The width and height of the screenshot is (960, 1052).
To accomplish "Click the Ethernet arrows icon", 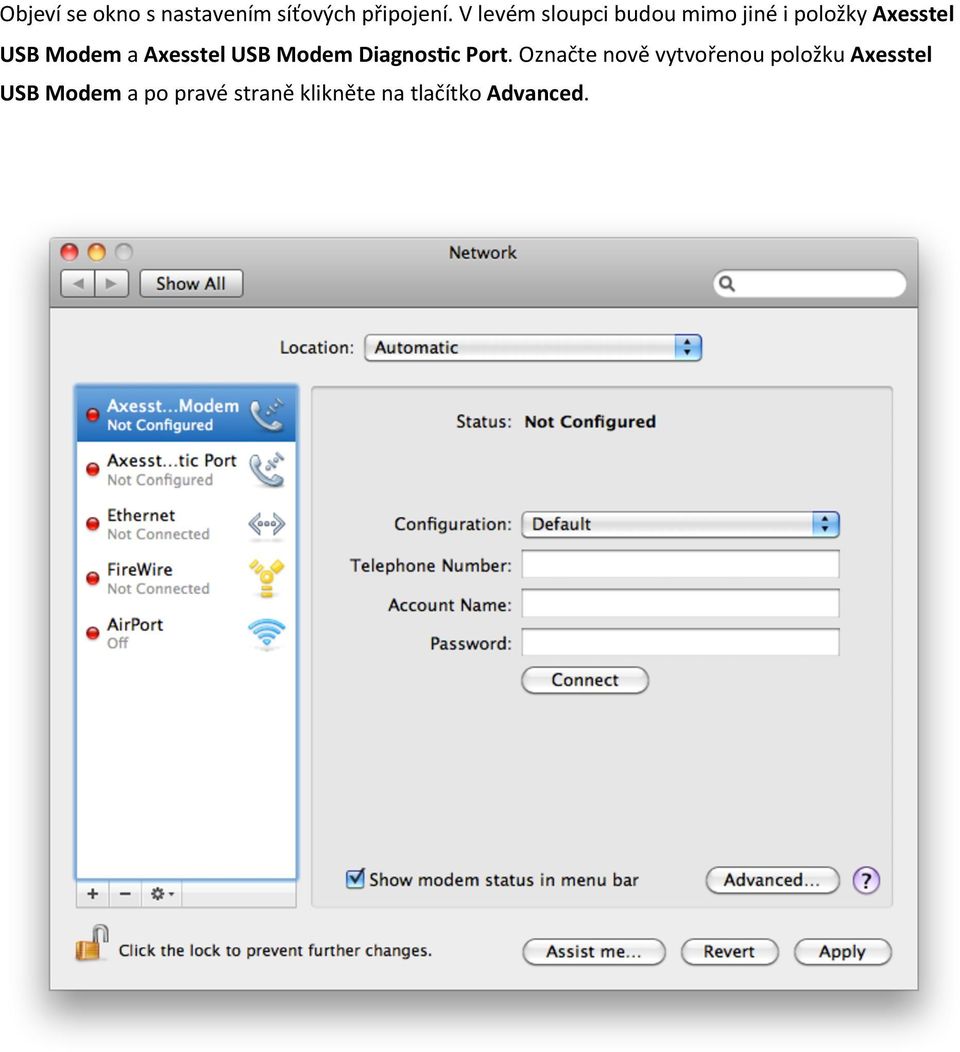I will (x=266, y=524).
